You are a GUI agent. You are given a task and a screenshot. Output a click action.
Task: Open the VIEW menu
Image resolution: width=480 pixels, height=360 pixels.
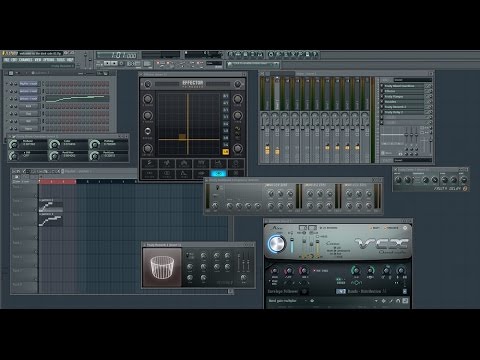(38, 60)
